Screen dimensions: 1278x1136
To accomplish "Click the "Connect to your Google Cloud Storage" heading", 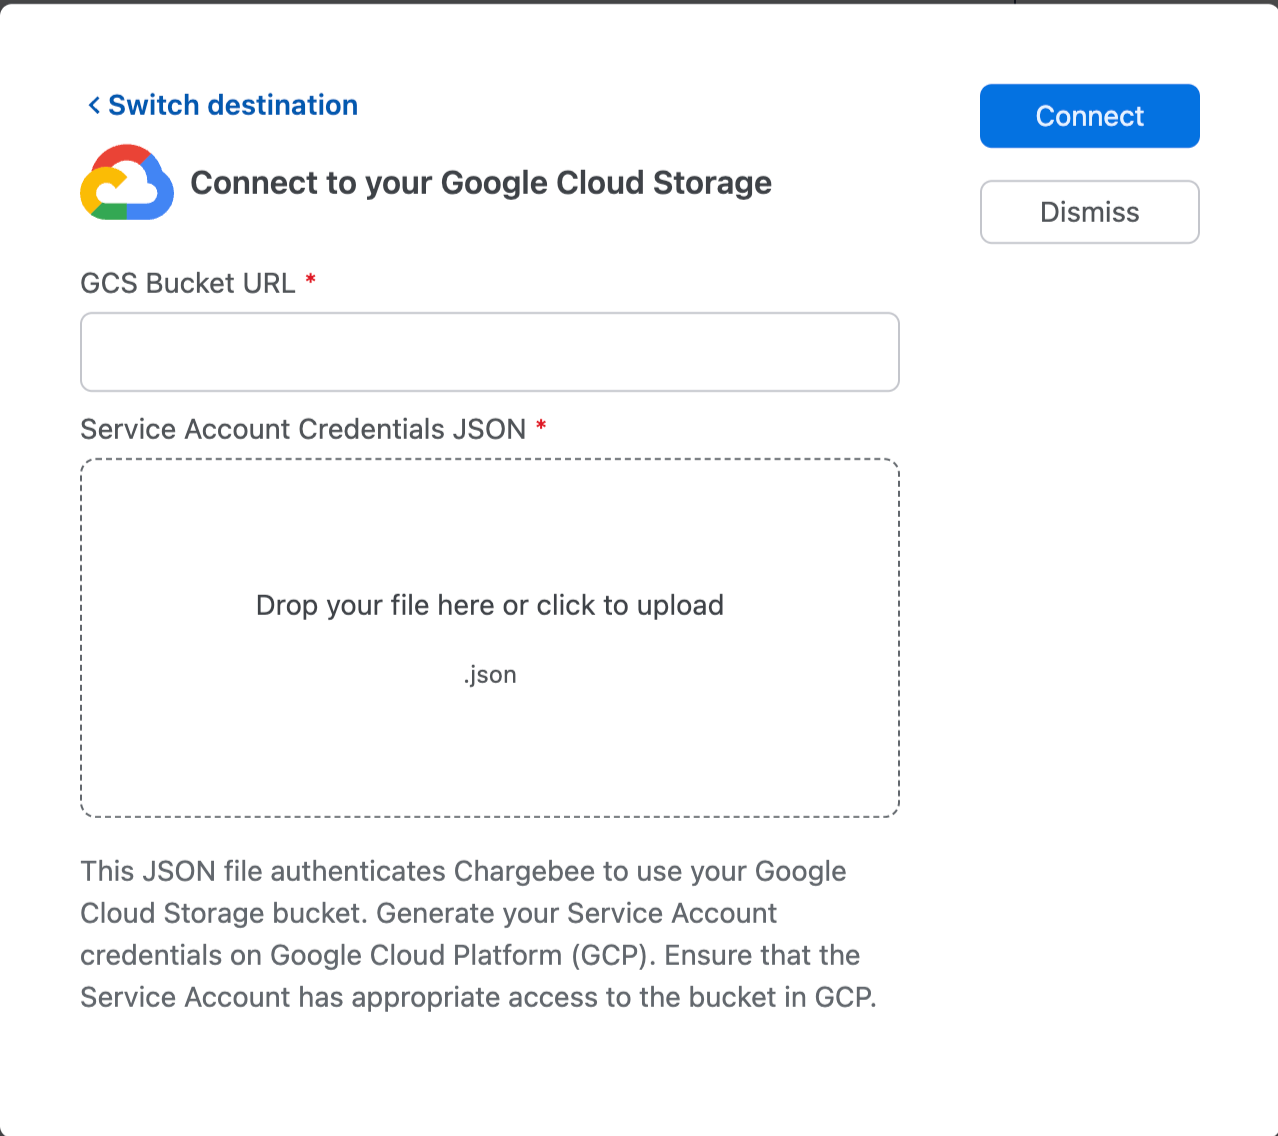I will tap(481, 183).
